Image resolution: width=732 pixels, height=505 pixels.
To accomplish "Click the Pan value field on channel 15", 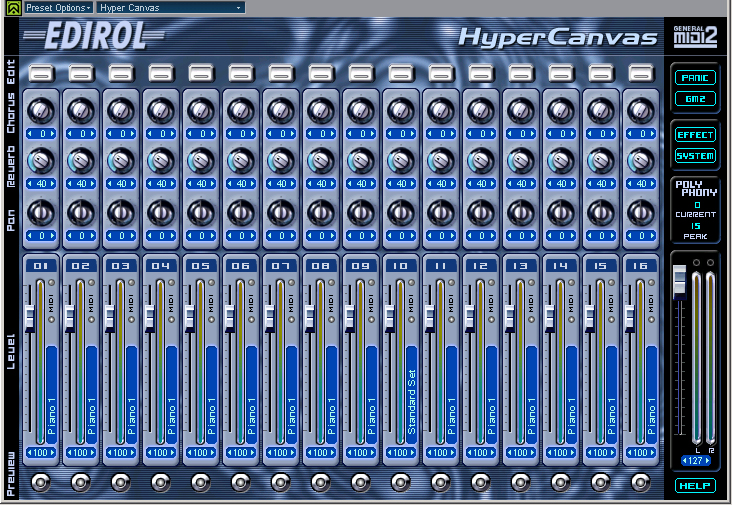I will 601,235.
